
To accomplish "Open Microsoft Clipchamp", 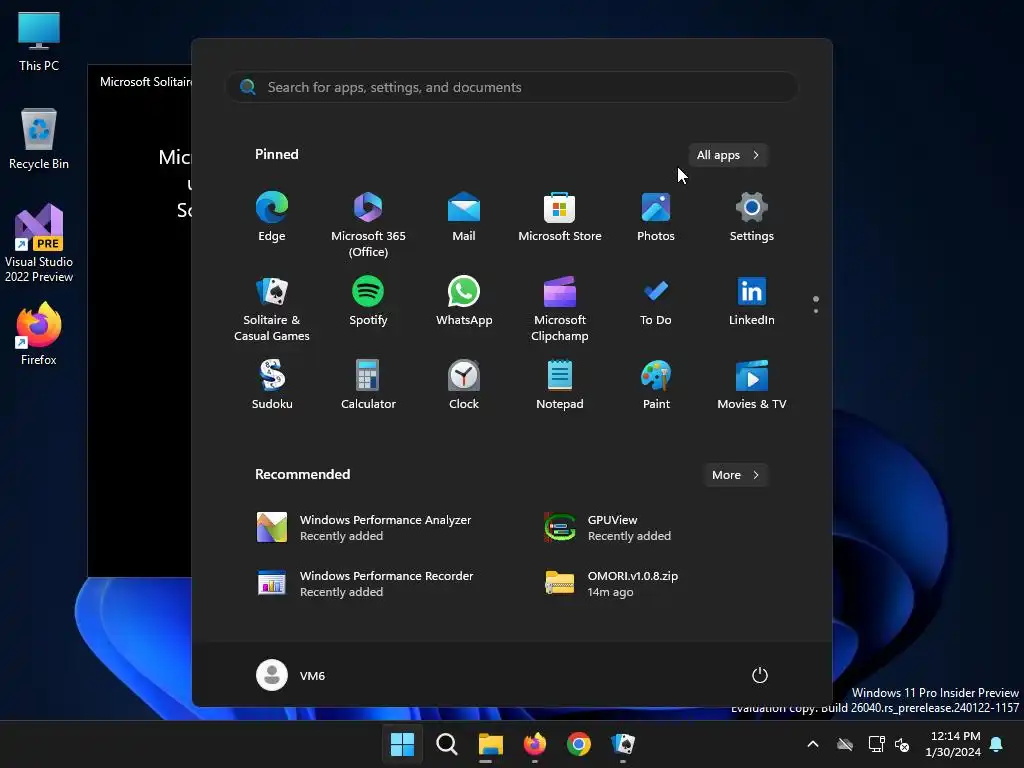I will pos(560,308).
